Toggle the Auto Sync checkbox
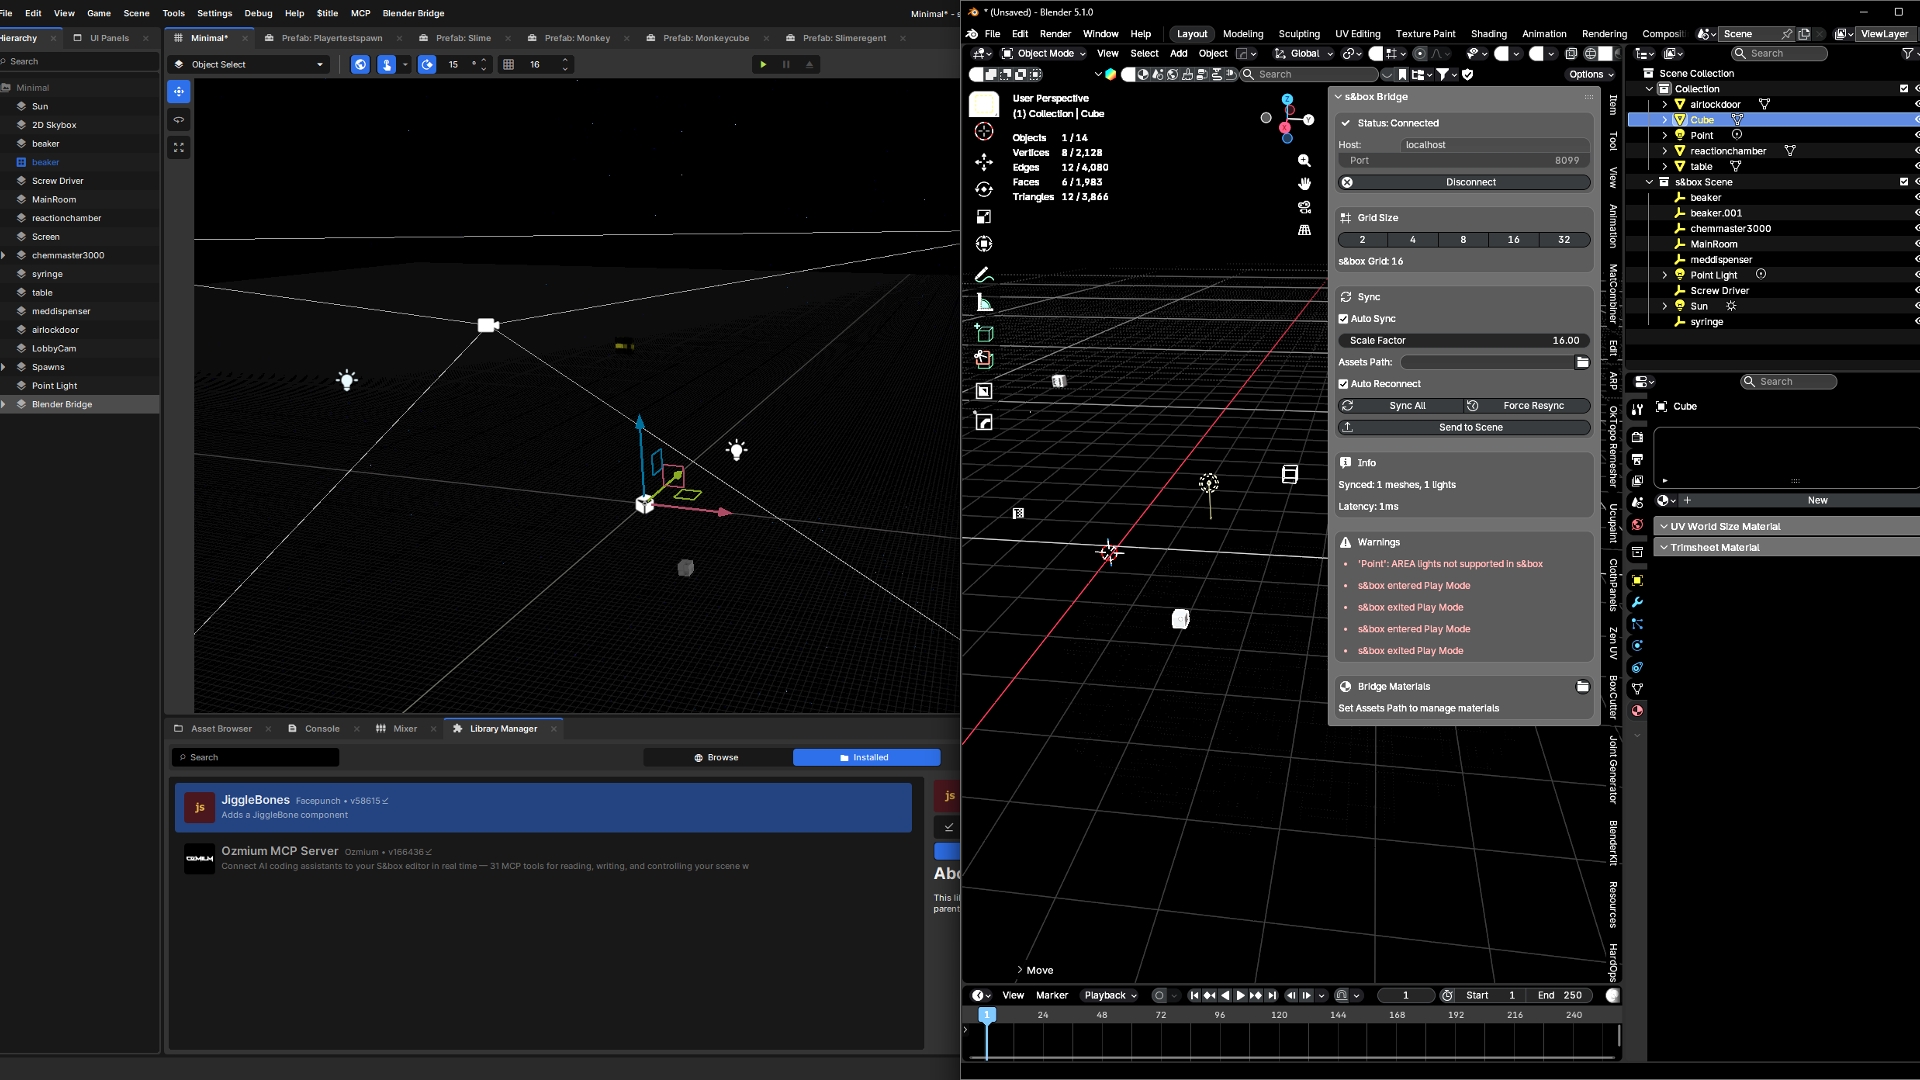Viewport: 1920px width, 1080px height. click(x=1344, y=319)
